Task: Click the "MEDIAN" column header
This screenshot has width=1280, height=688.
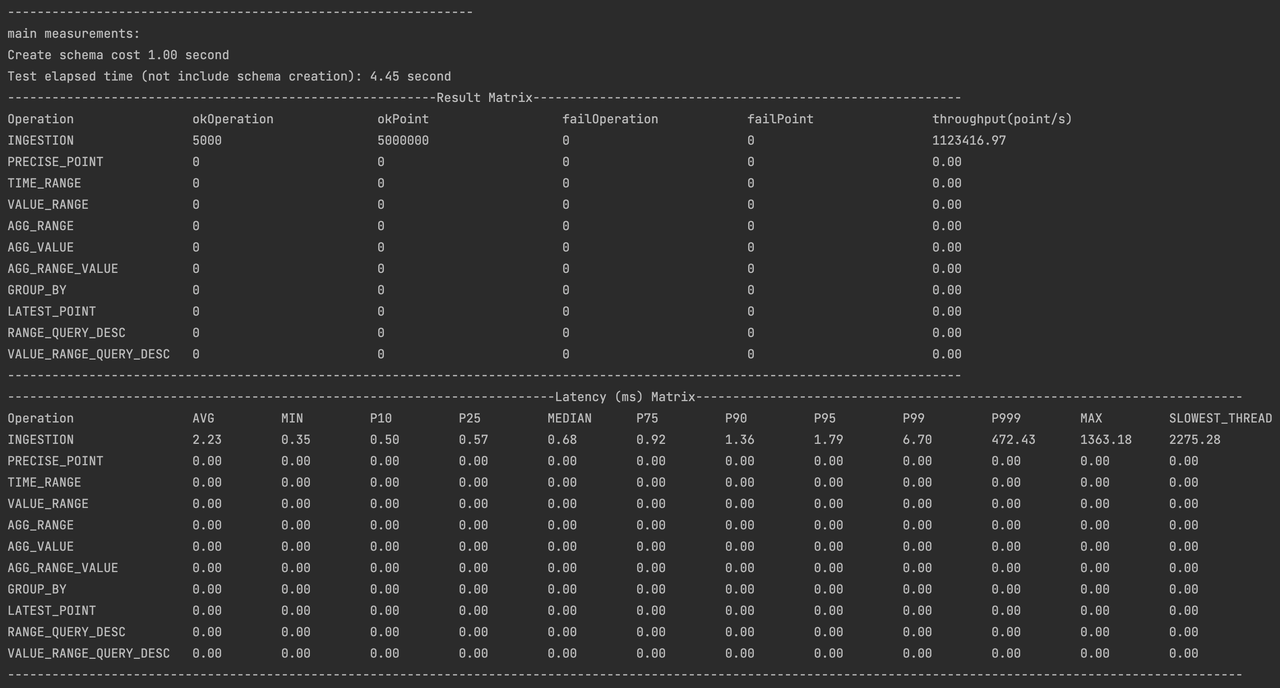Action: [569, 418]
